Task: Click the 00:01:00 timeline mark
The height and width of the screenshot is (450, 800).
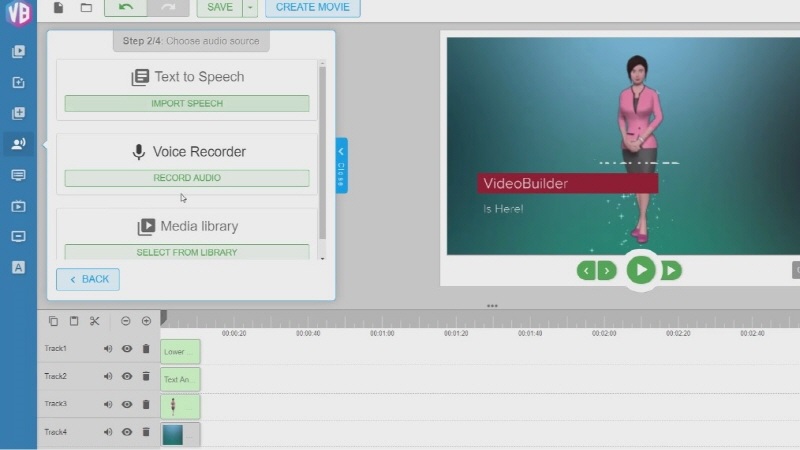Action: tap(382, 333)
